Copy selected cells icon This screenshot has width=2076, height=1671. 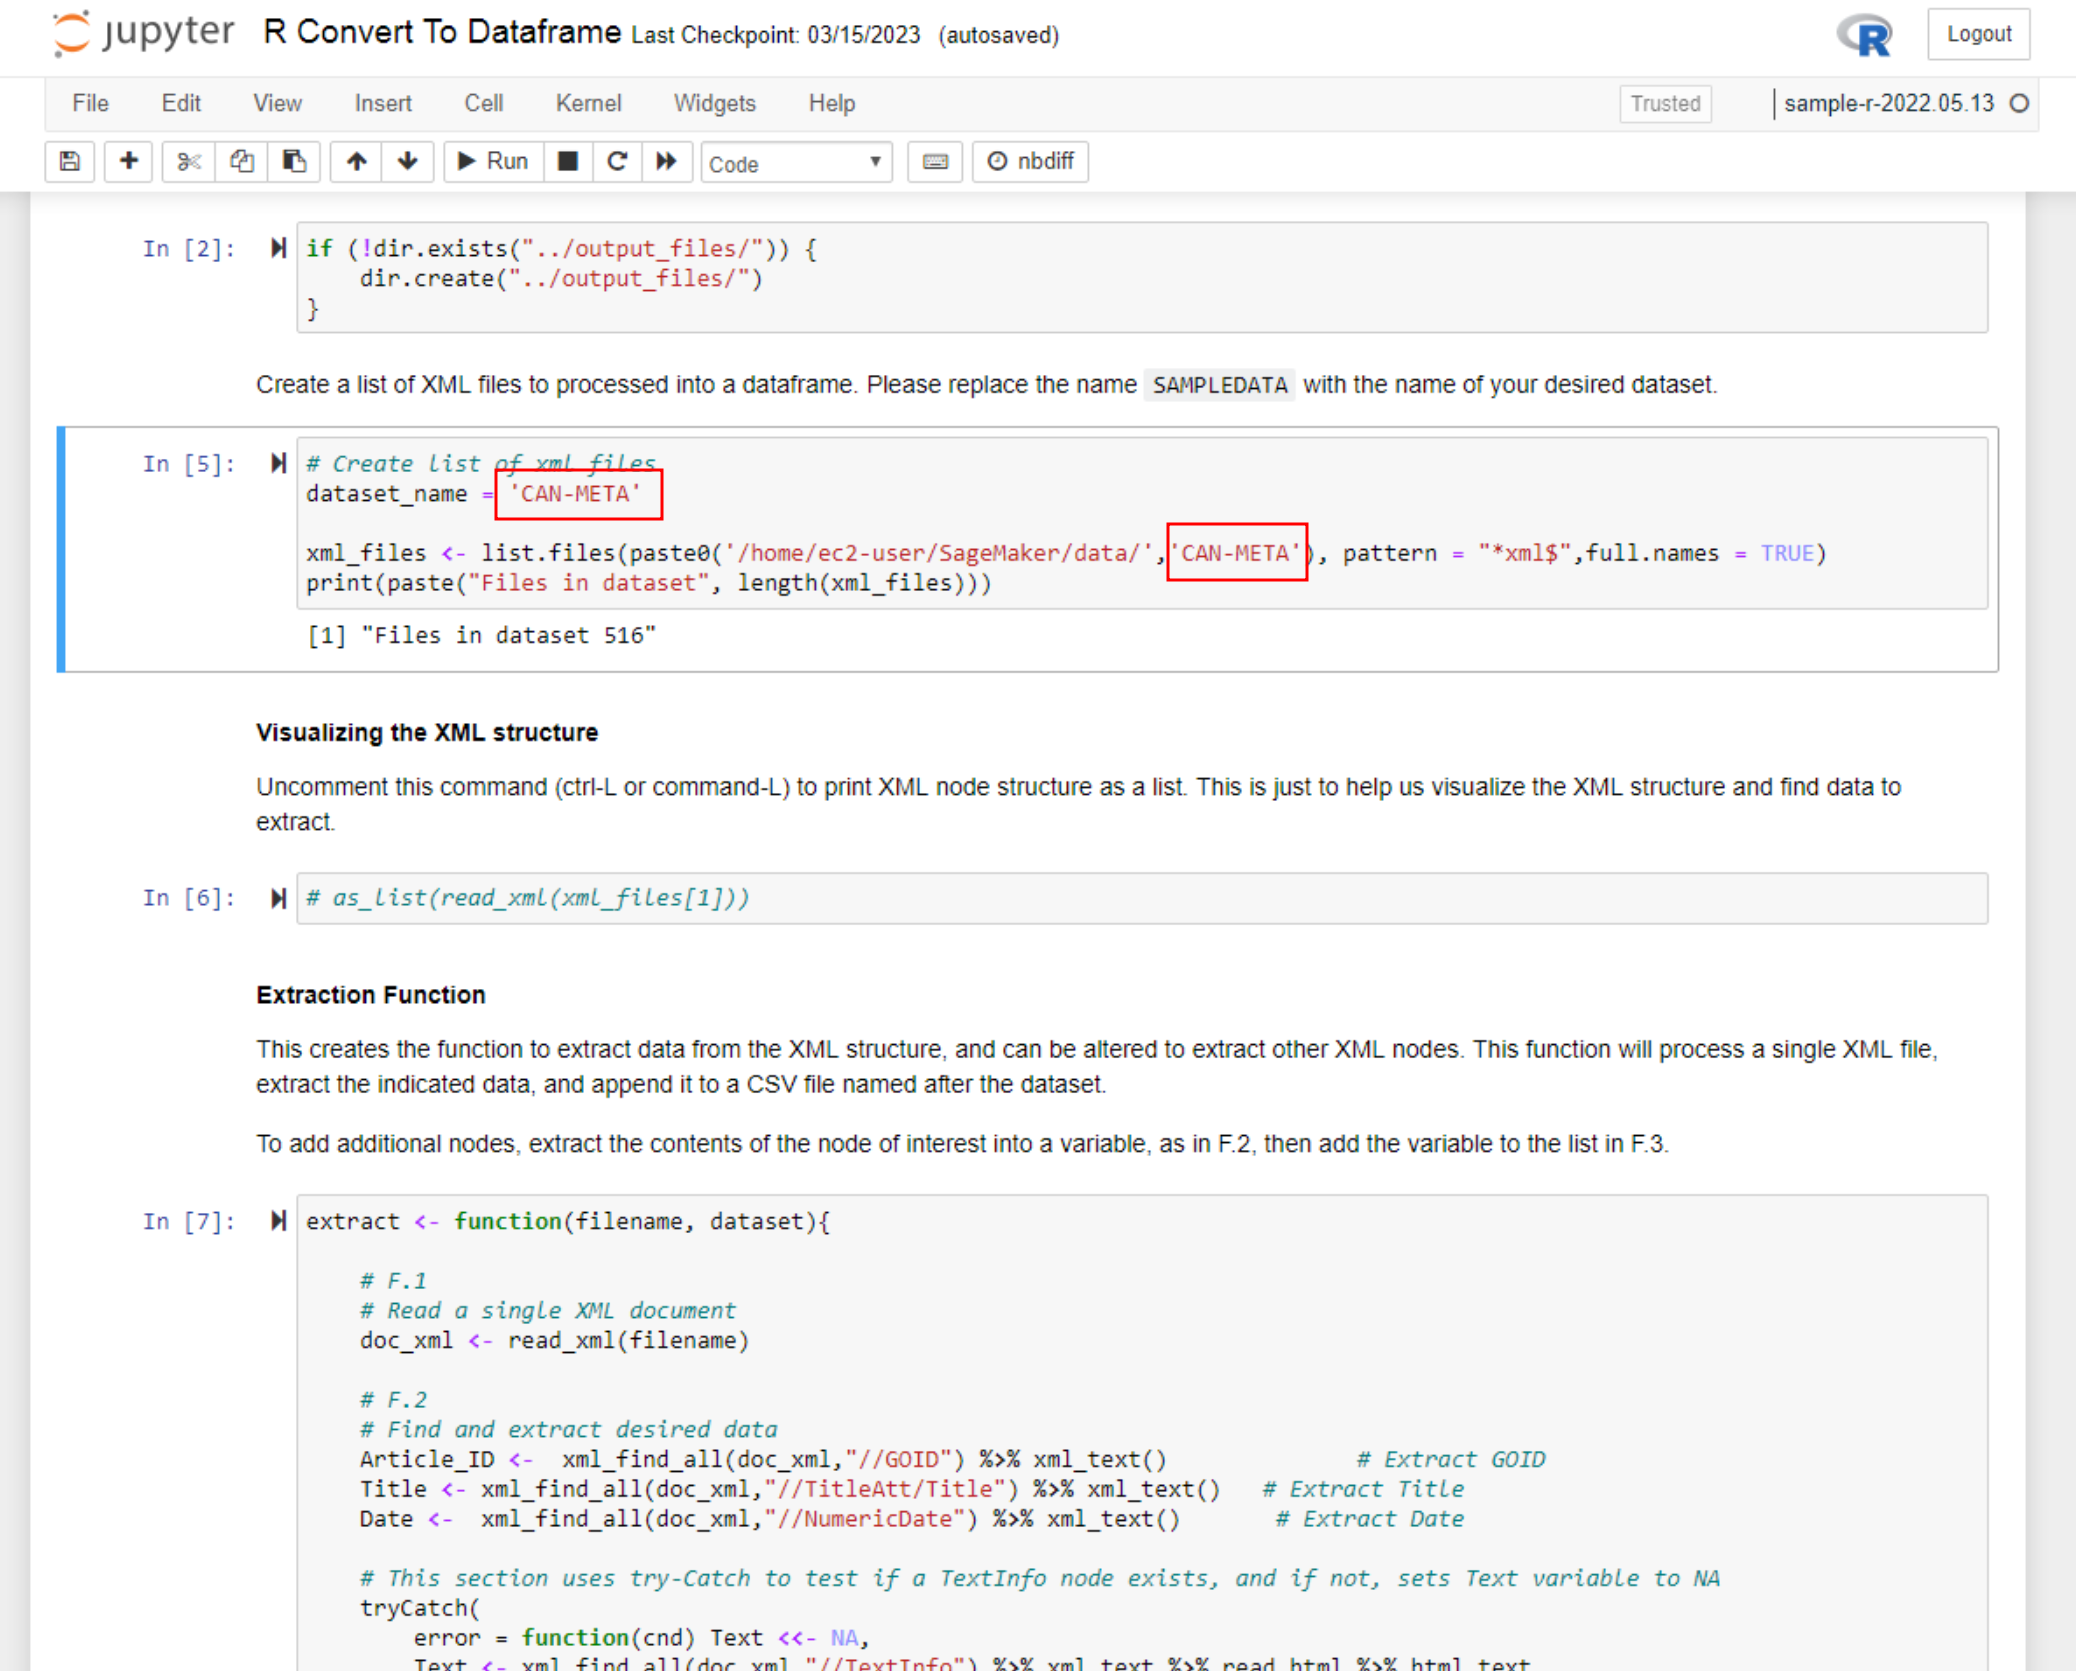click(241, 161)
